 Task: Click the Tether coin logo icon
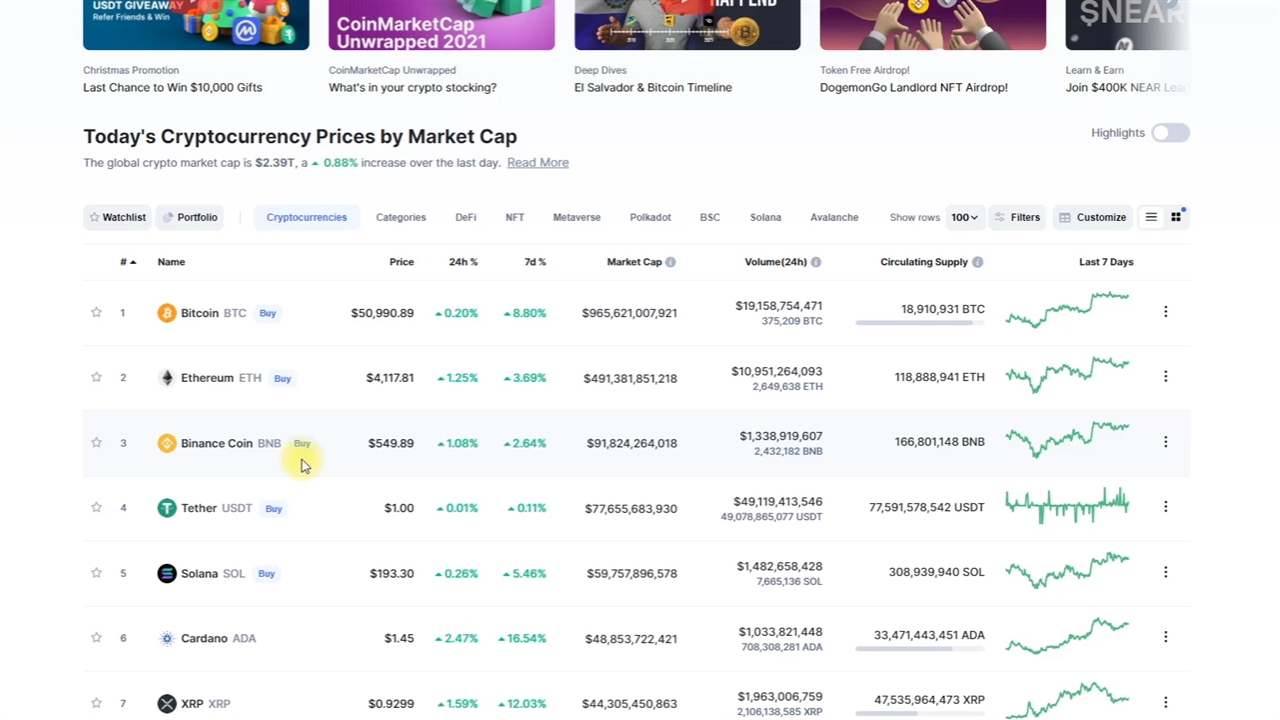point(167,508)
